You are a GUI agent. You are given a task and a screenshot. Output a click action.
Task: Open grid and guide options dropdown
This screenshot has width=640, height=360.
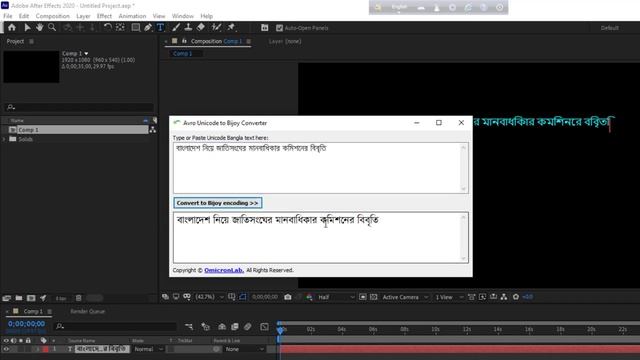pos(232,297)
